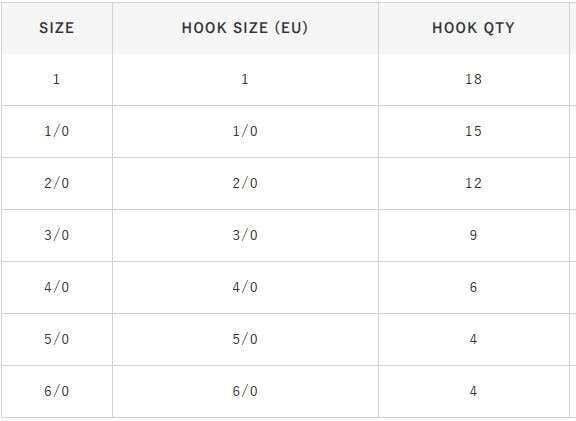
Task: Click the HOOK SIZE (EU) column header
Action: coord(245,28)
